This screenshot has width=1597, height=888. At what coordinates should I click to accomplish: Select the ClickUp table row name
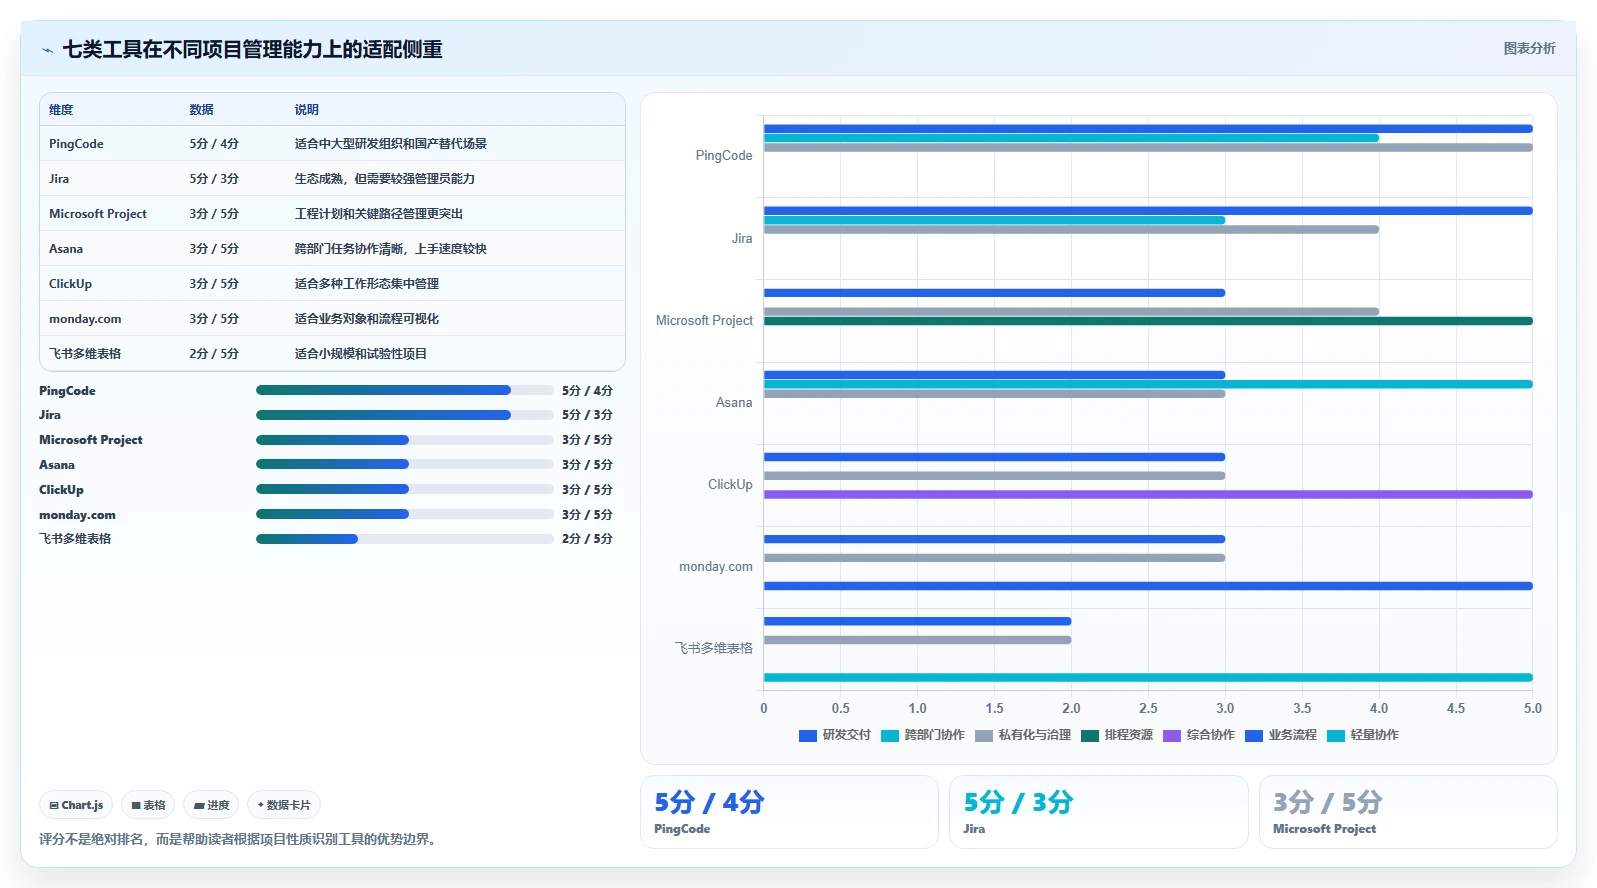click(x=70, y=284)
